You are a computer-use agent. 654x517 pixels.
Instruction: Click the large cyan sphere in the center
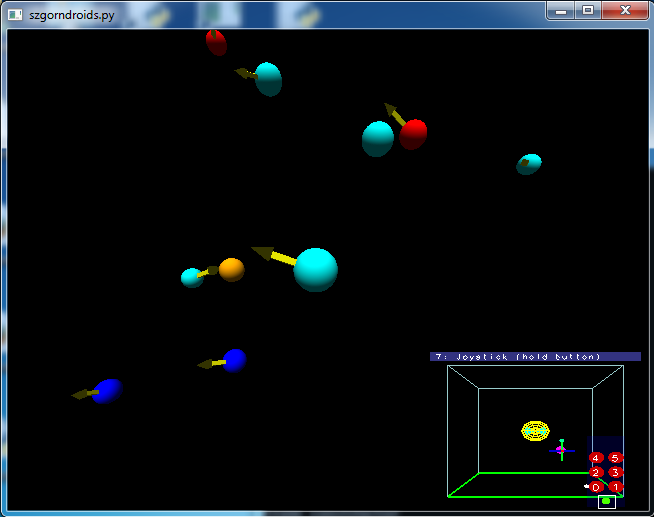[315, 270]
